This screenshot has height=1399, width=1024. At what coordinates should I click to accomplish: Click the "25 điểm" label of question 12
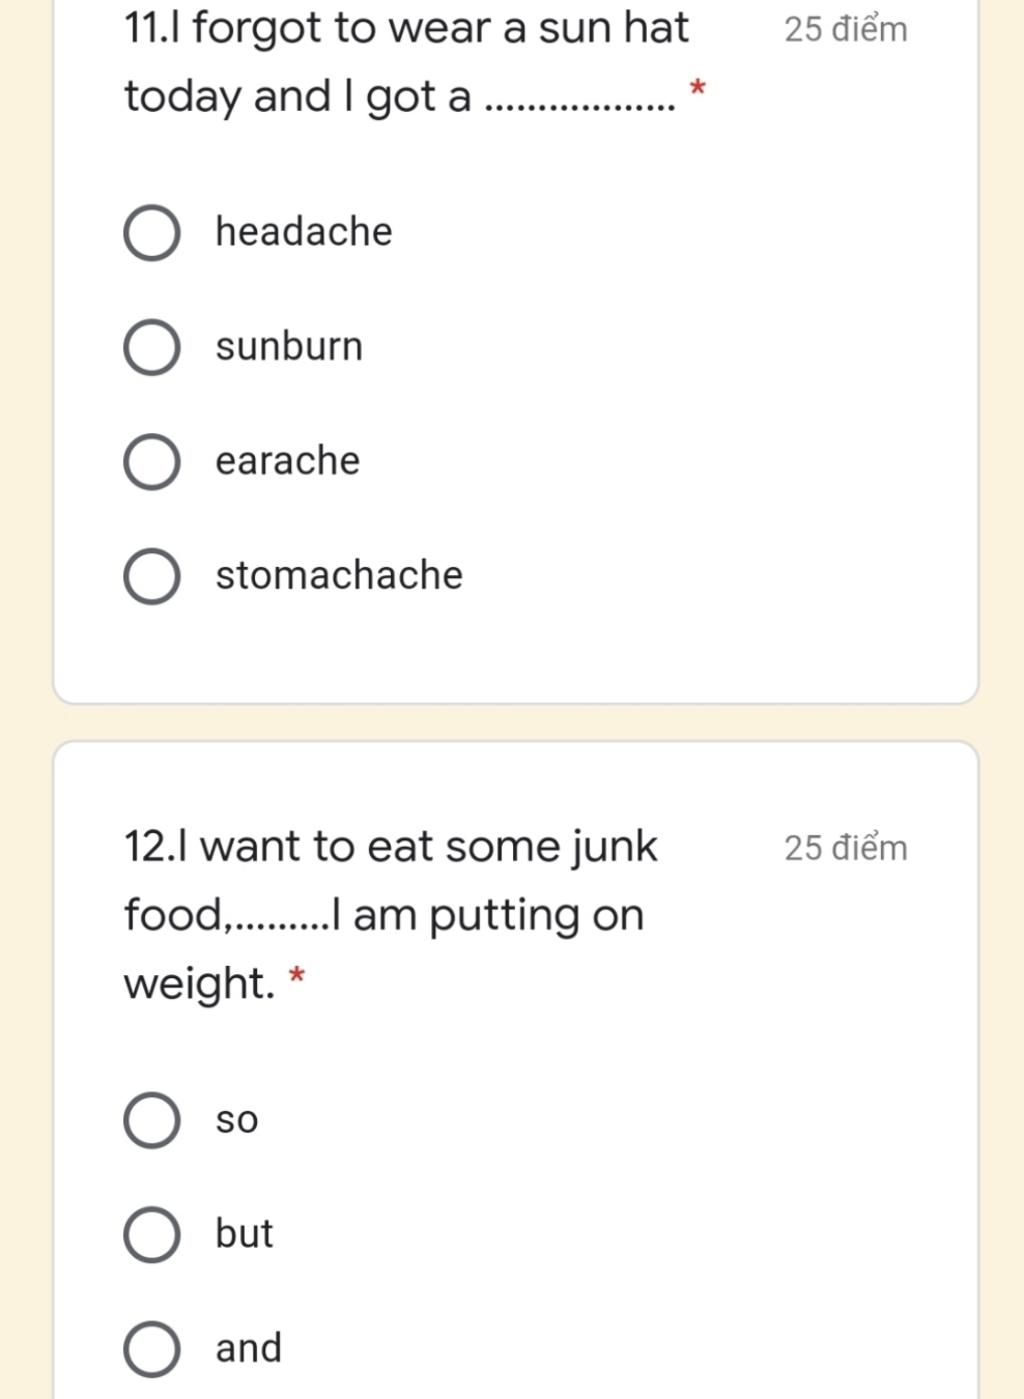846,847
